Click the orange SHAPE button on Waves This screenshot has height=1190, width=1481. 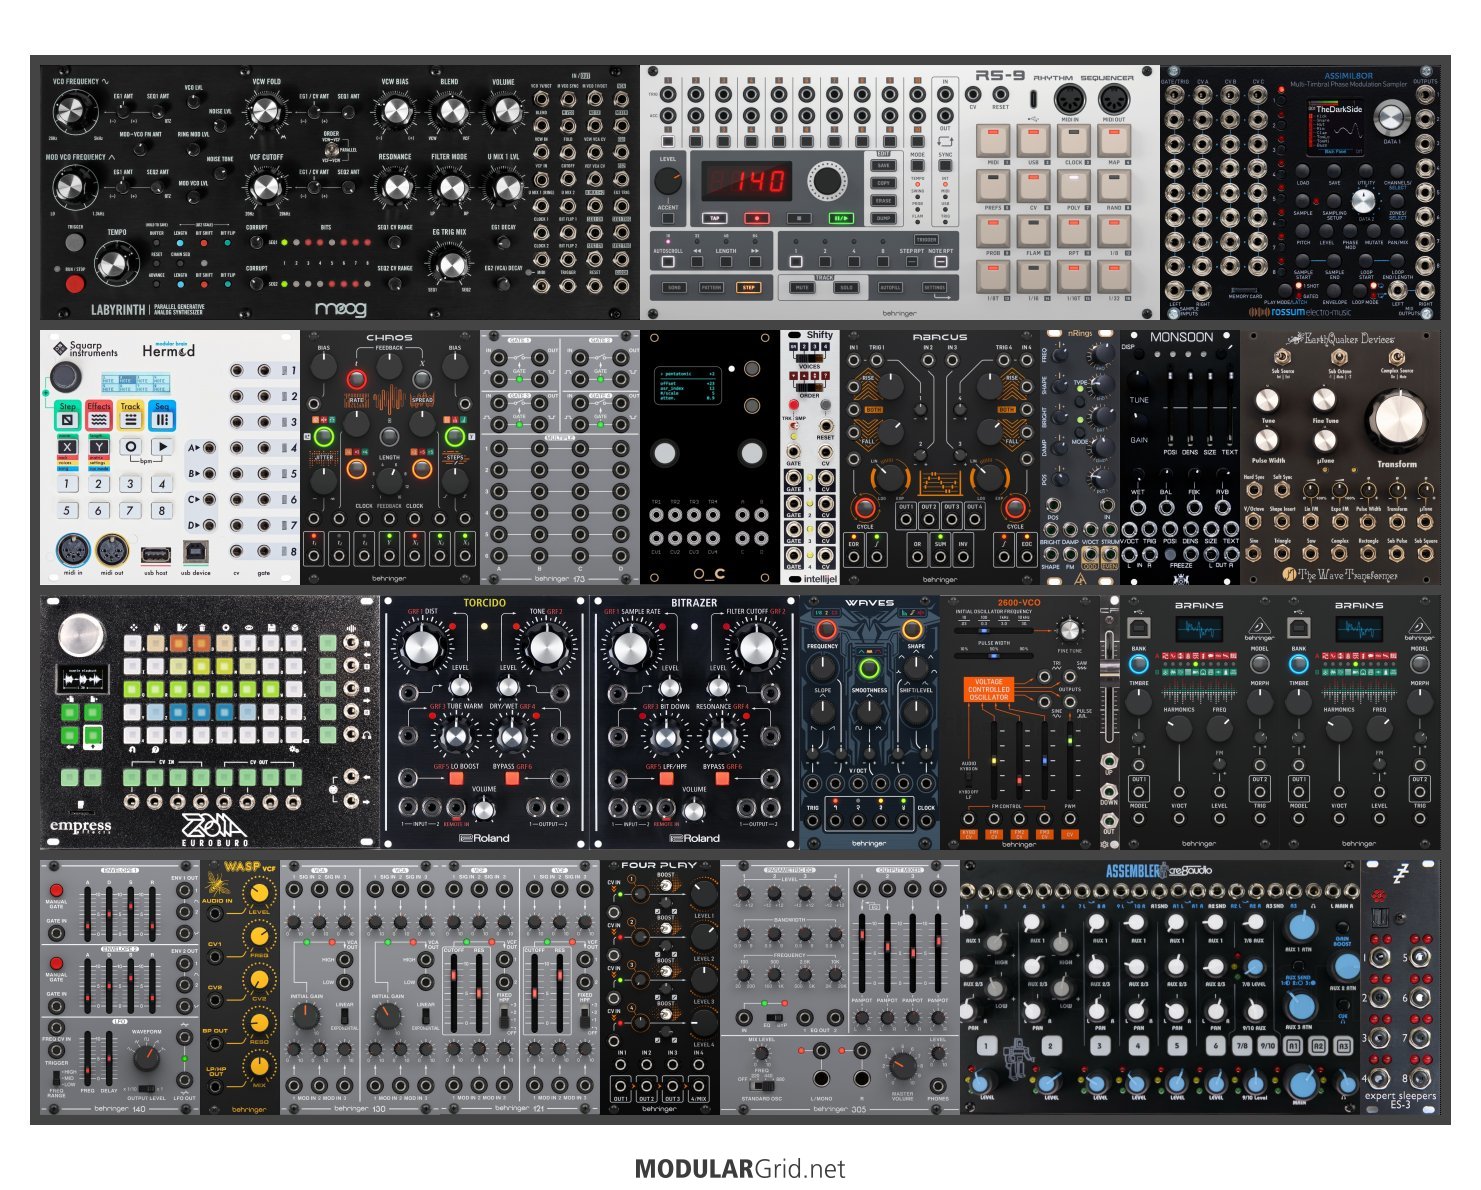click(912, 629)
